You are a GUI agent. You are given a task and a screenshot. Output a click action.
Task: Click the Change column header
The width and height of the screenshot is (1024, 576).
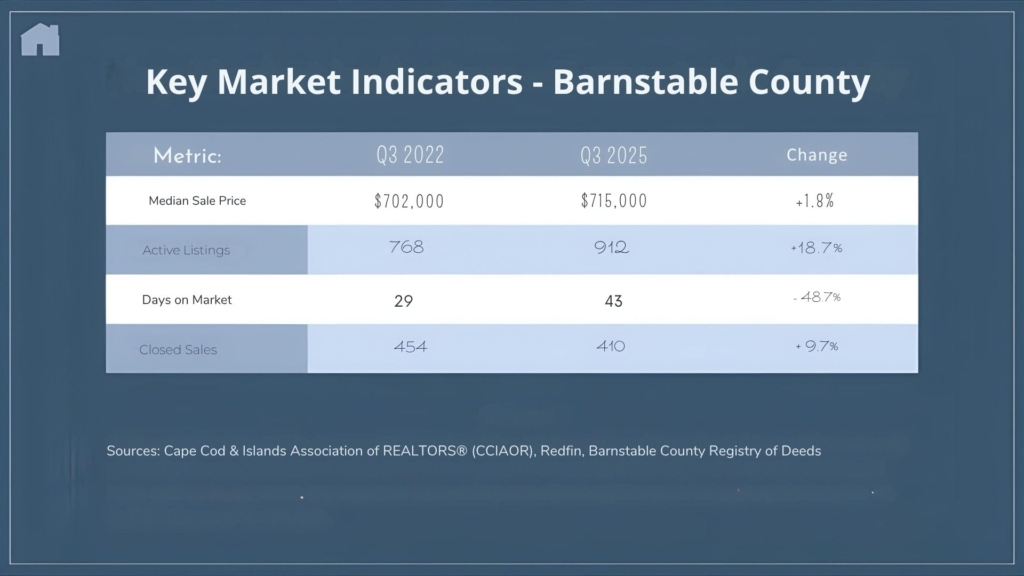pos(816,155)
